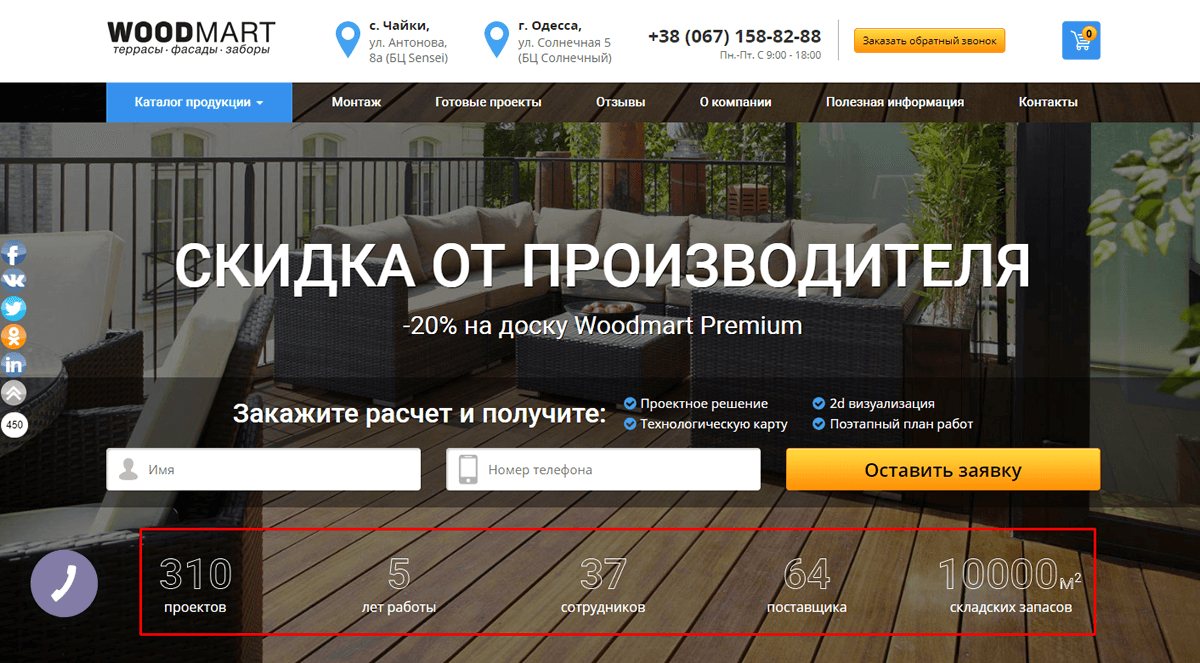Screen dimensions: 1200x663
Task: Click the 450 share counter
Action: (14, 425)
